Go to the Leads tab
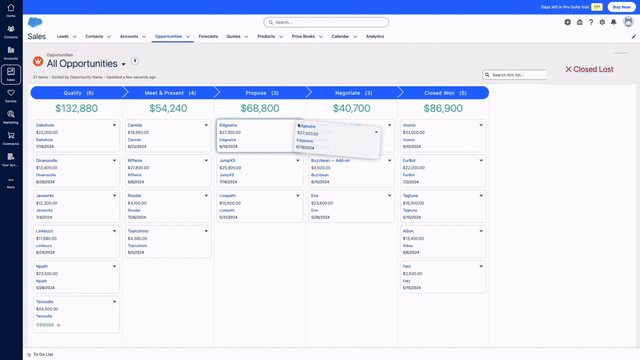 (62, 36)
